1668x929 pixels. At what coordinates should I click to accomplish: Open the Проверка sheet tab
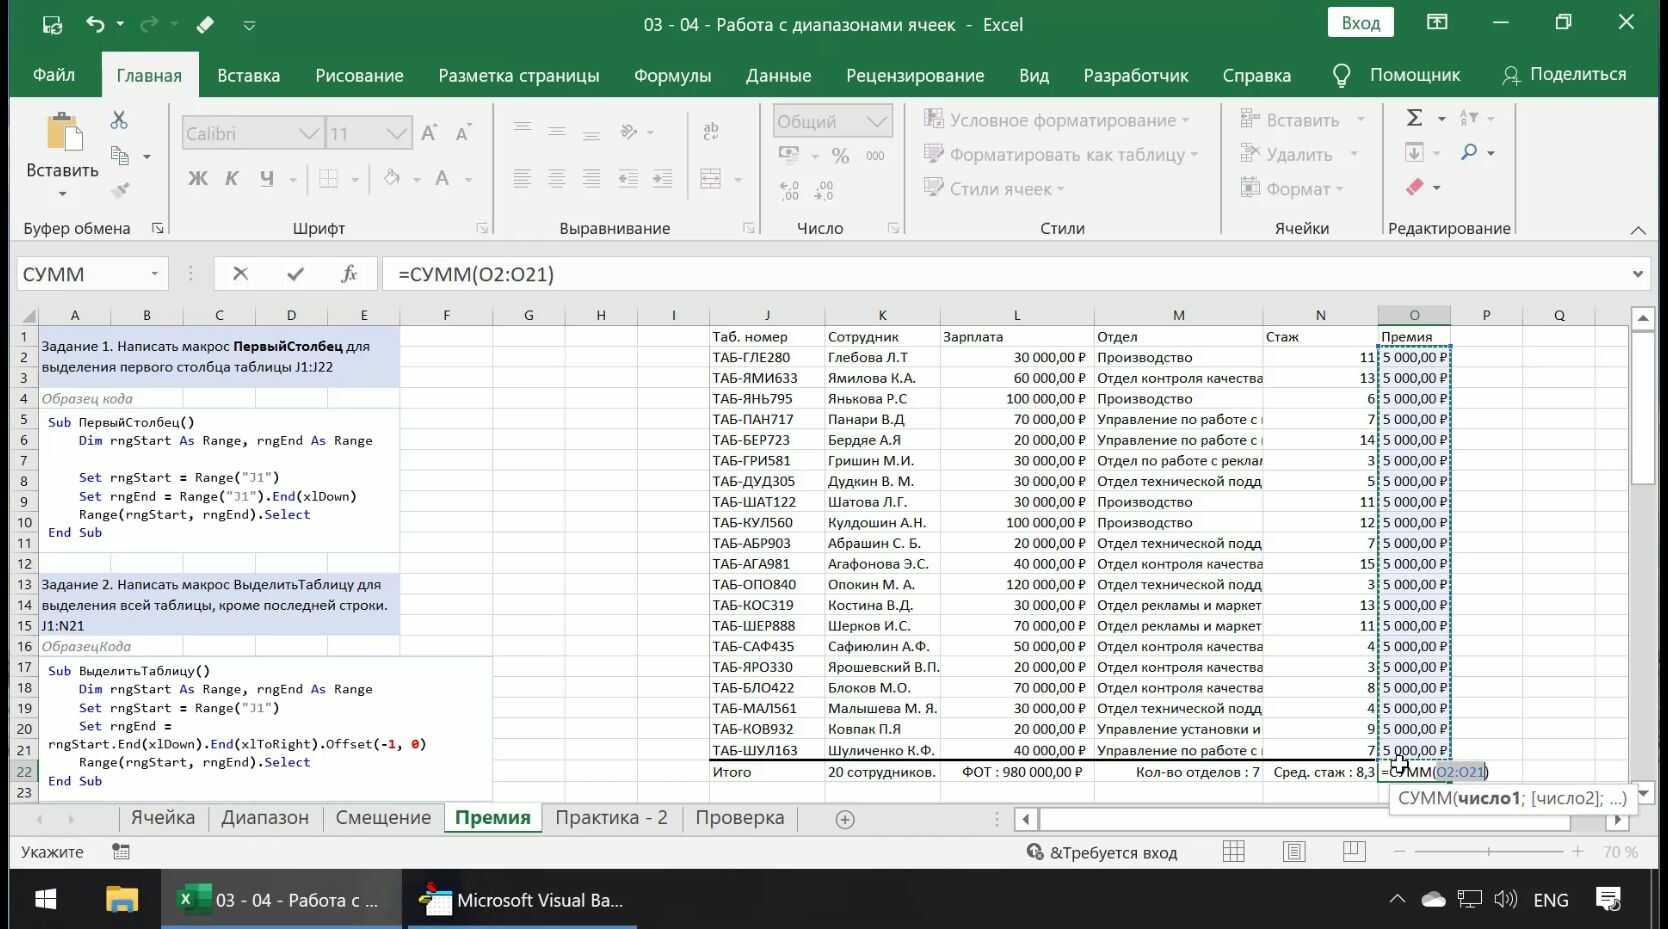tap(740, 818)
